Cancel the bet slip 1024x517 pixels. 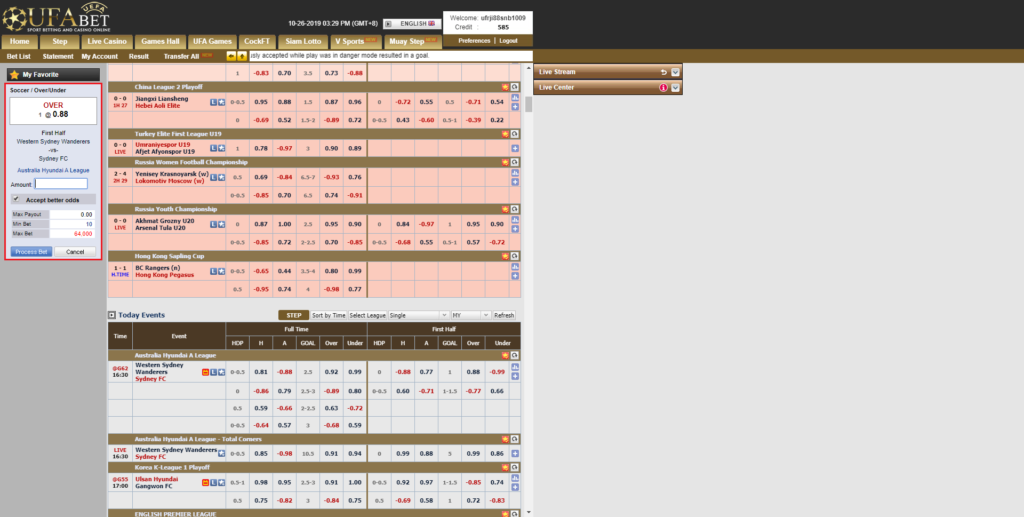pyautogui.click(x=75, y=252)
